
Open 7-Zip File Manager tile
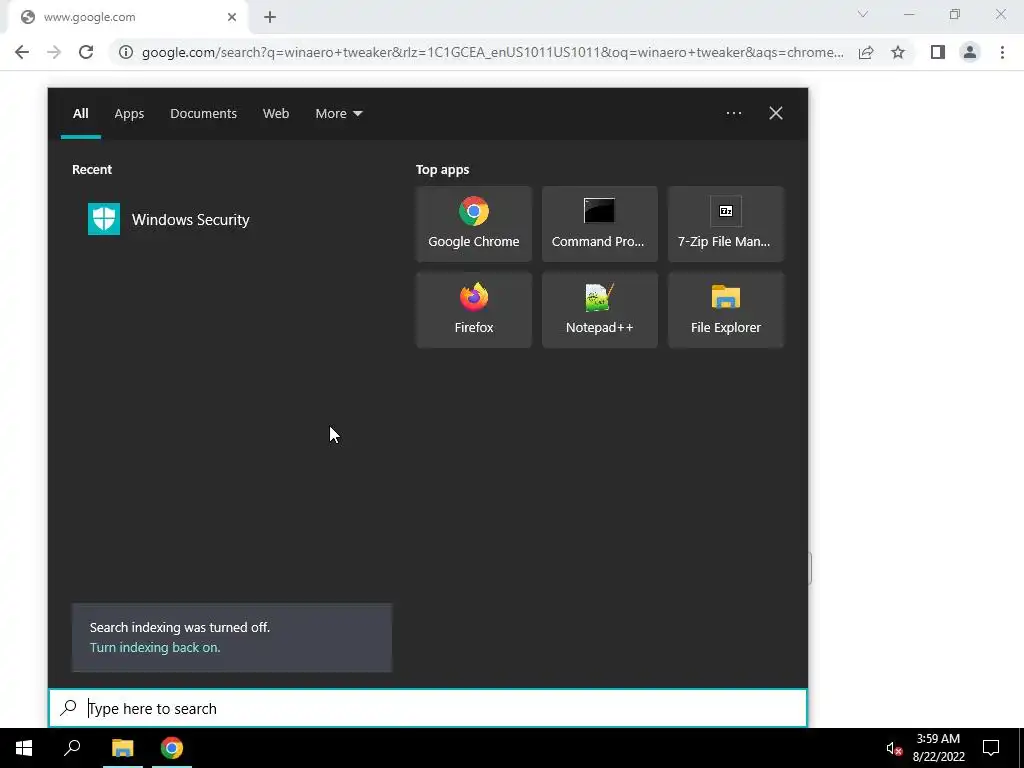[x=726, y=223]
